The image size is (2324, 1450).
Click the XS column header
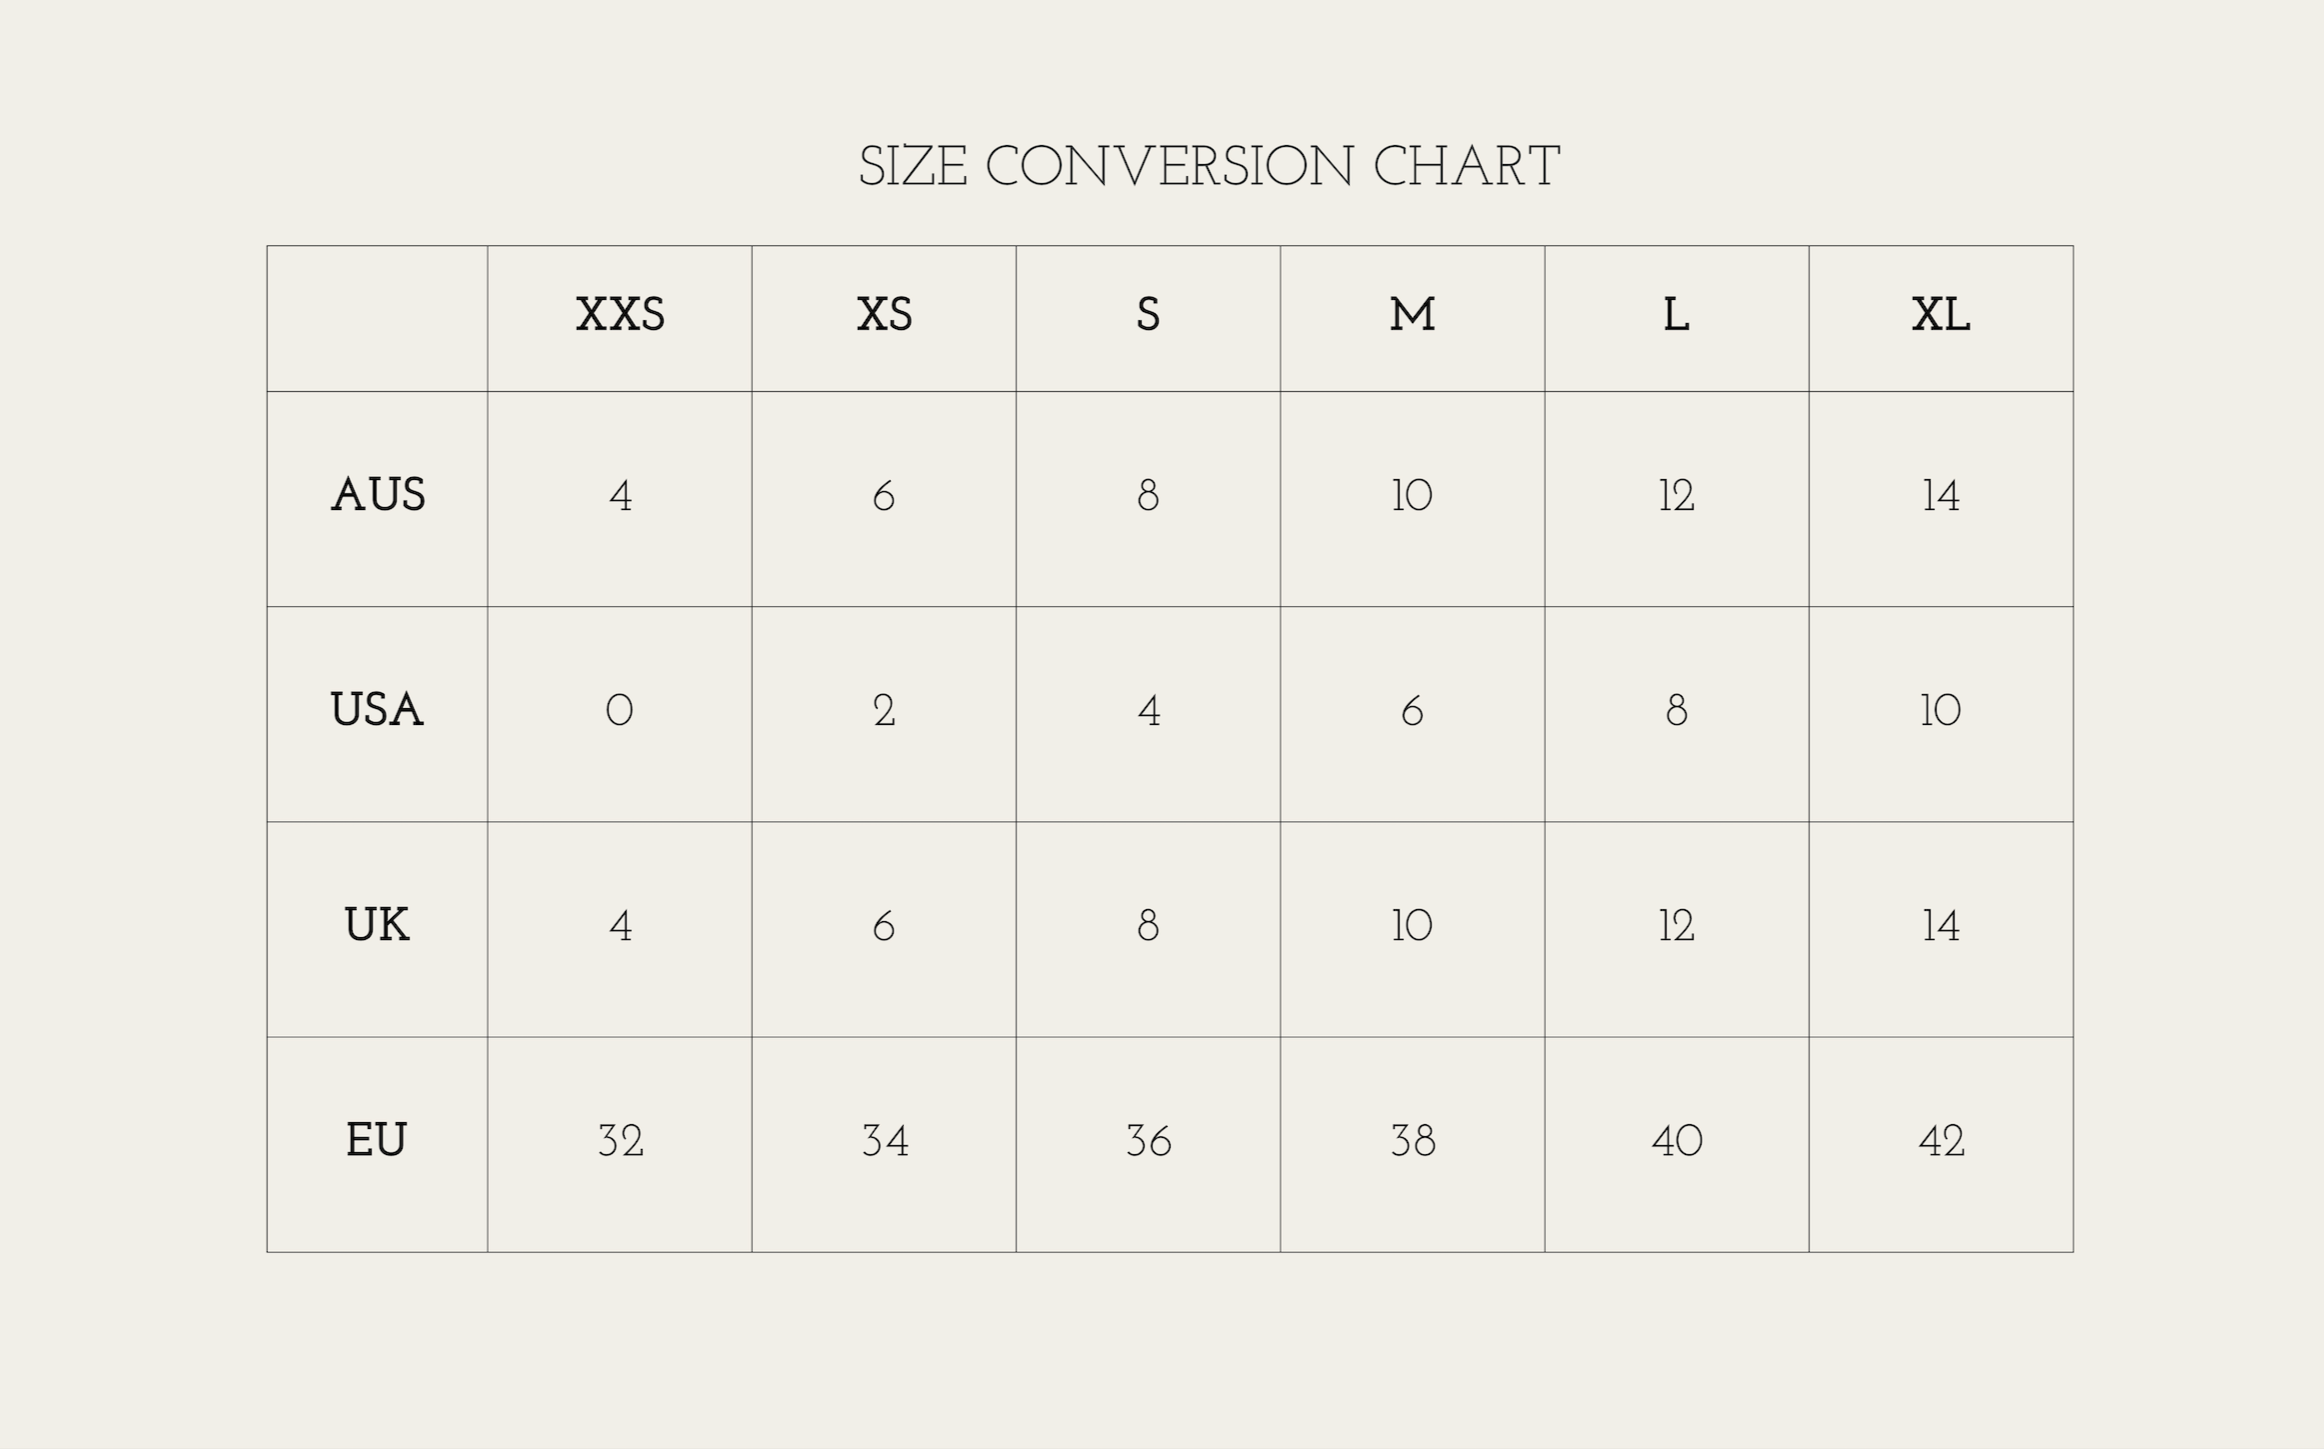pyautogui.click(x=884, y=316)
